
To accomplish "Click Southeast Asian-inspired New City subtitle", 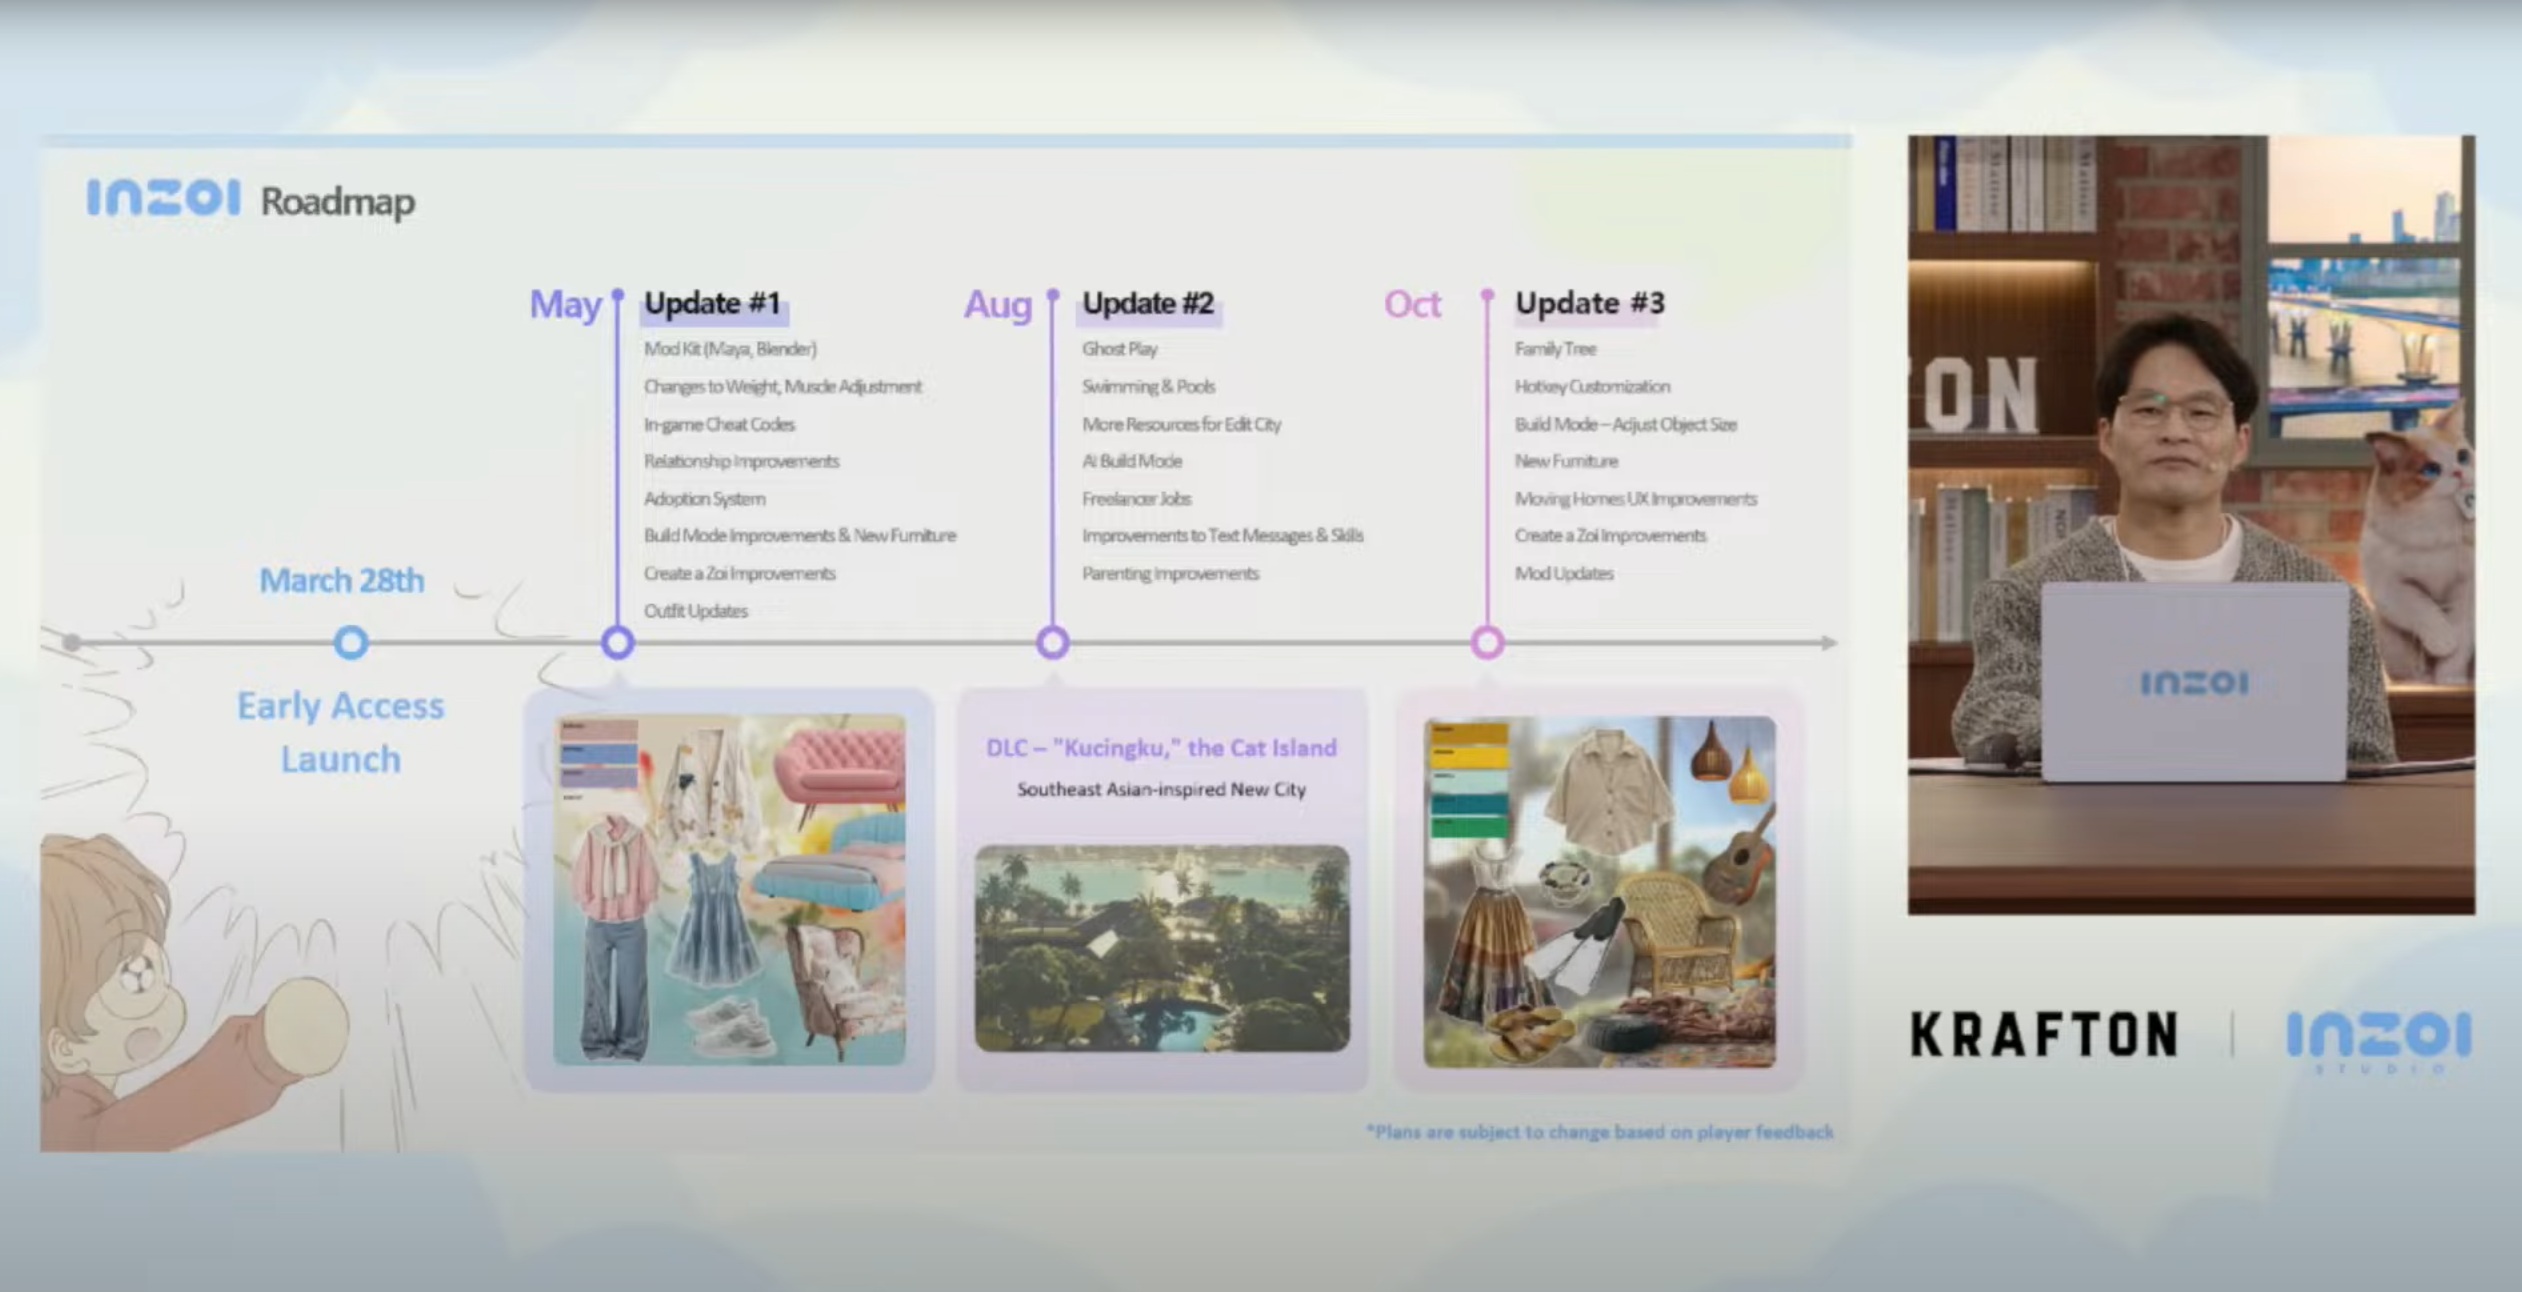I will [1161, 789].
